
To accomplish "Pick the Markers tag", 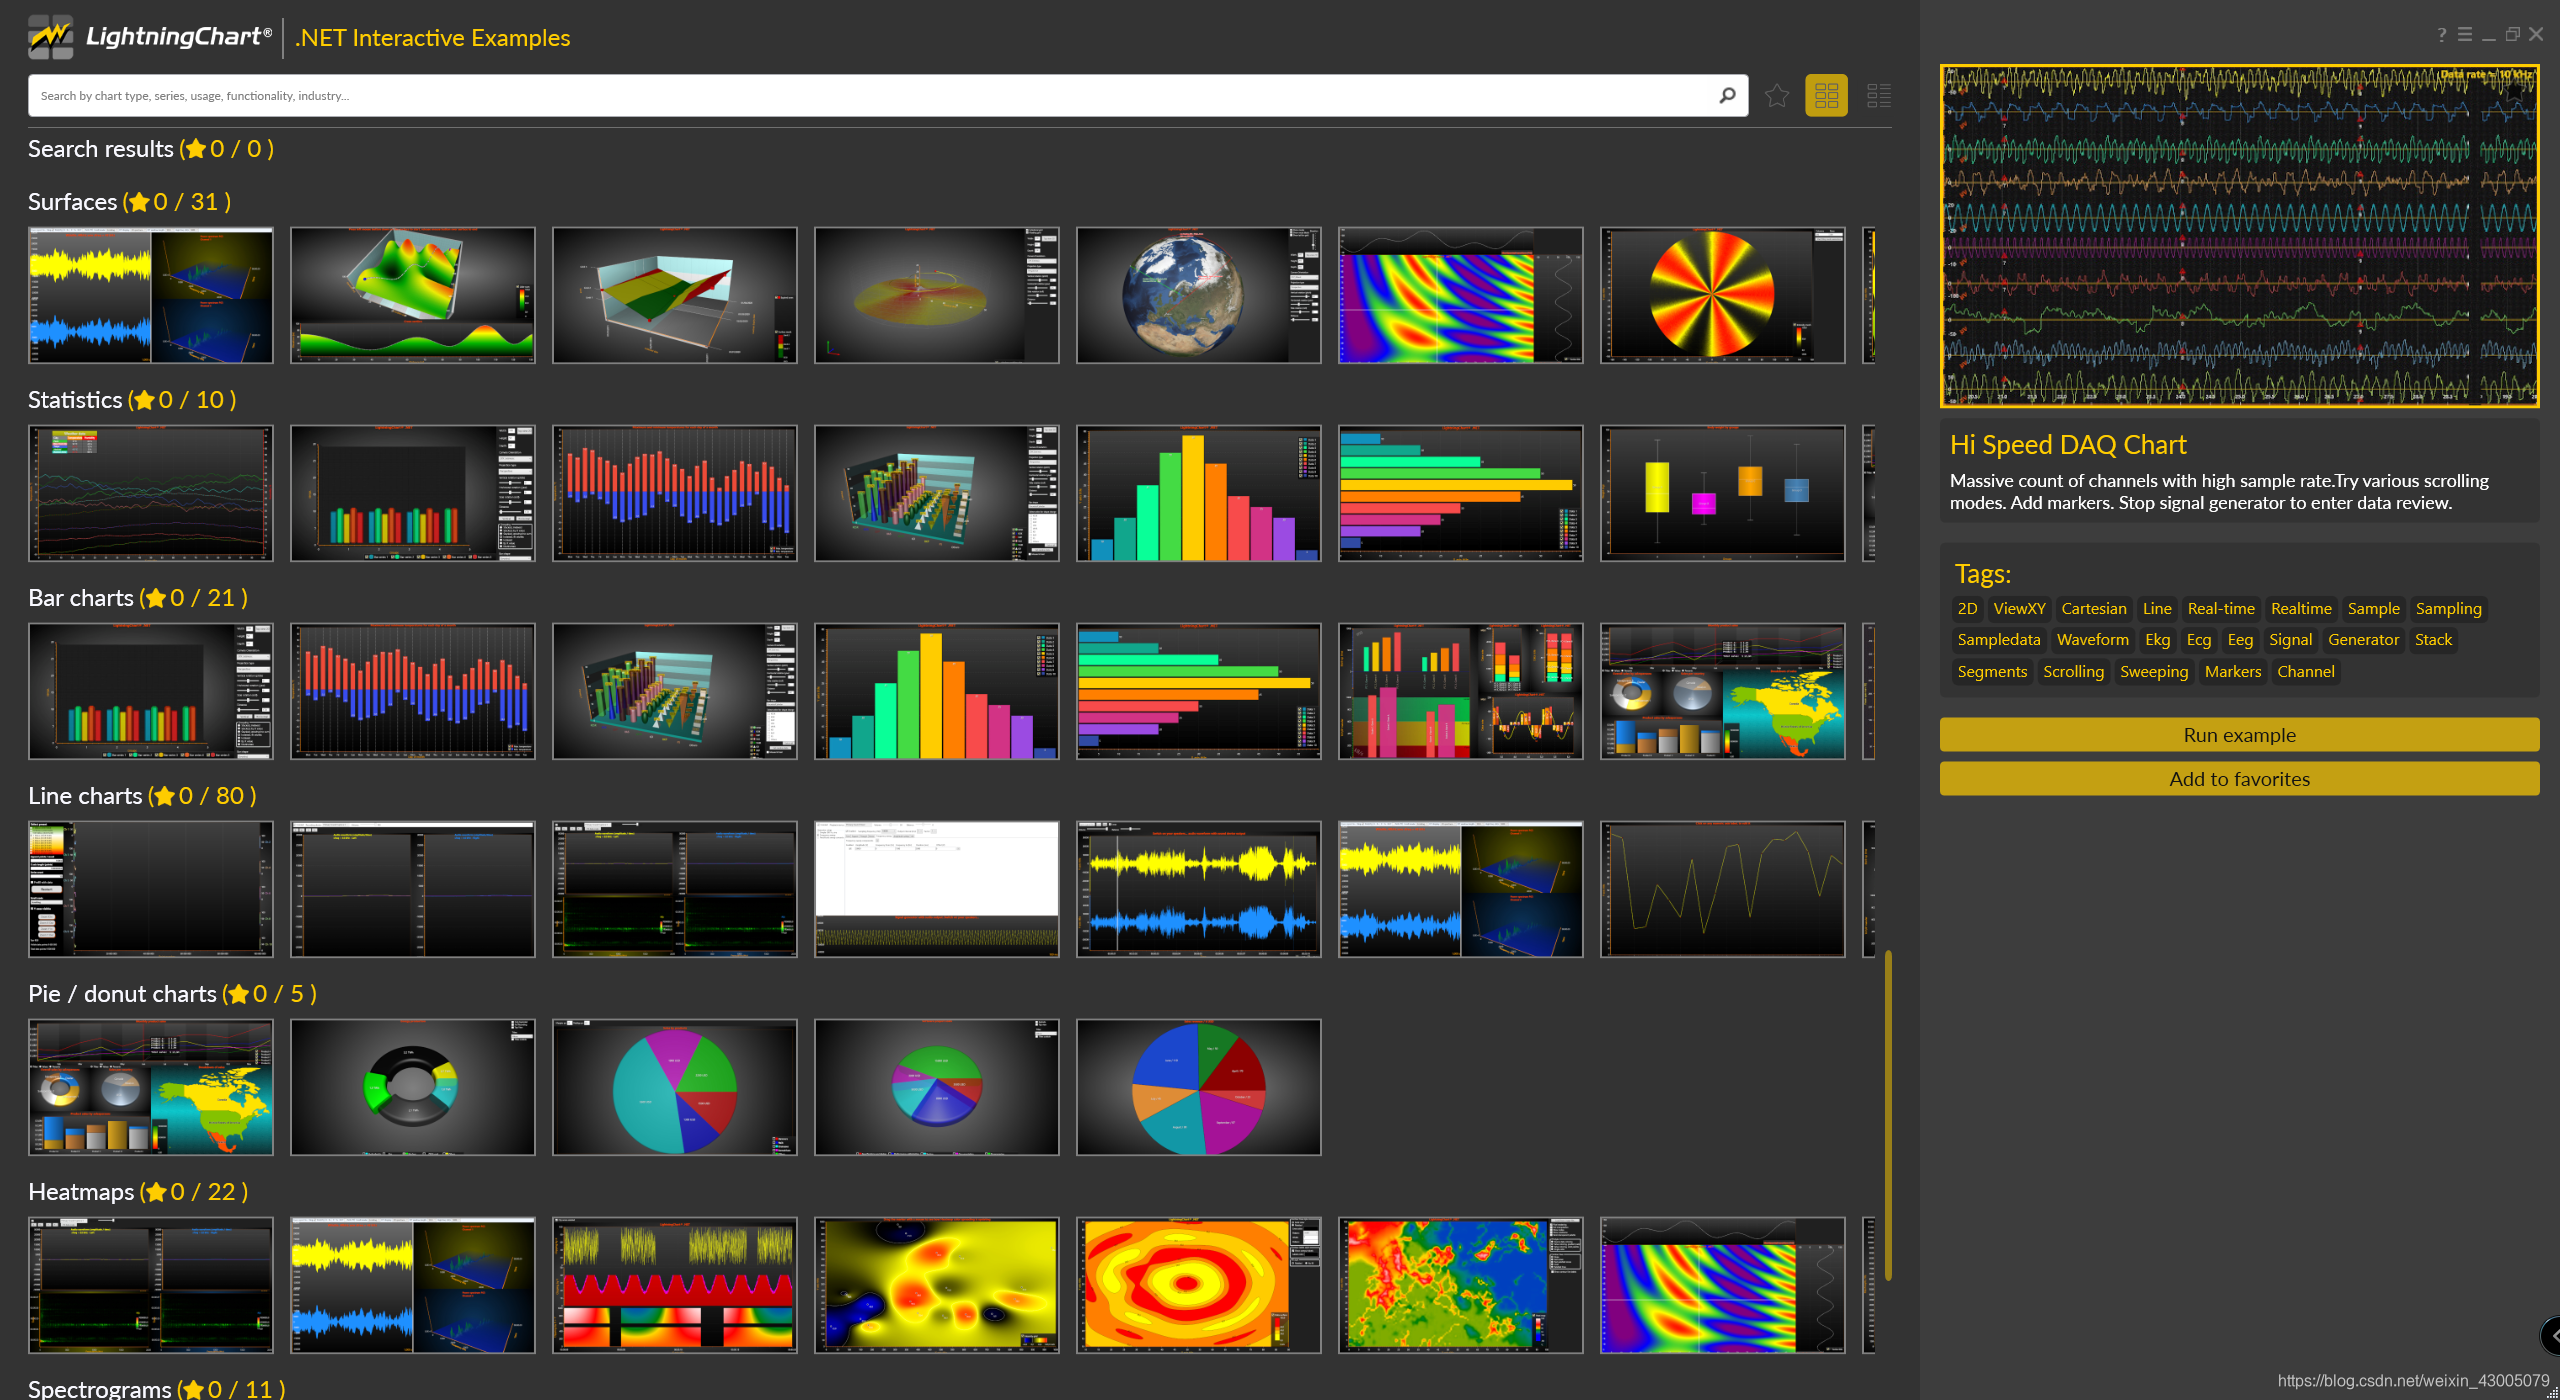I will point(2232,672).
